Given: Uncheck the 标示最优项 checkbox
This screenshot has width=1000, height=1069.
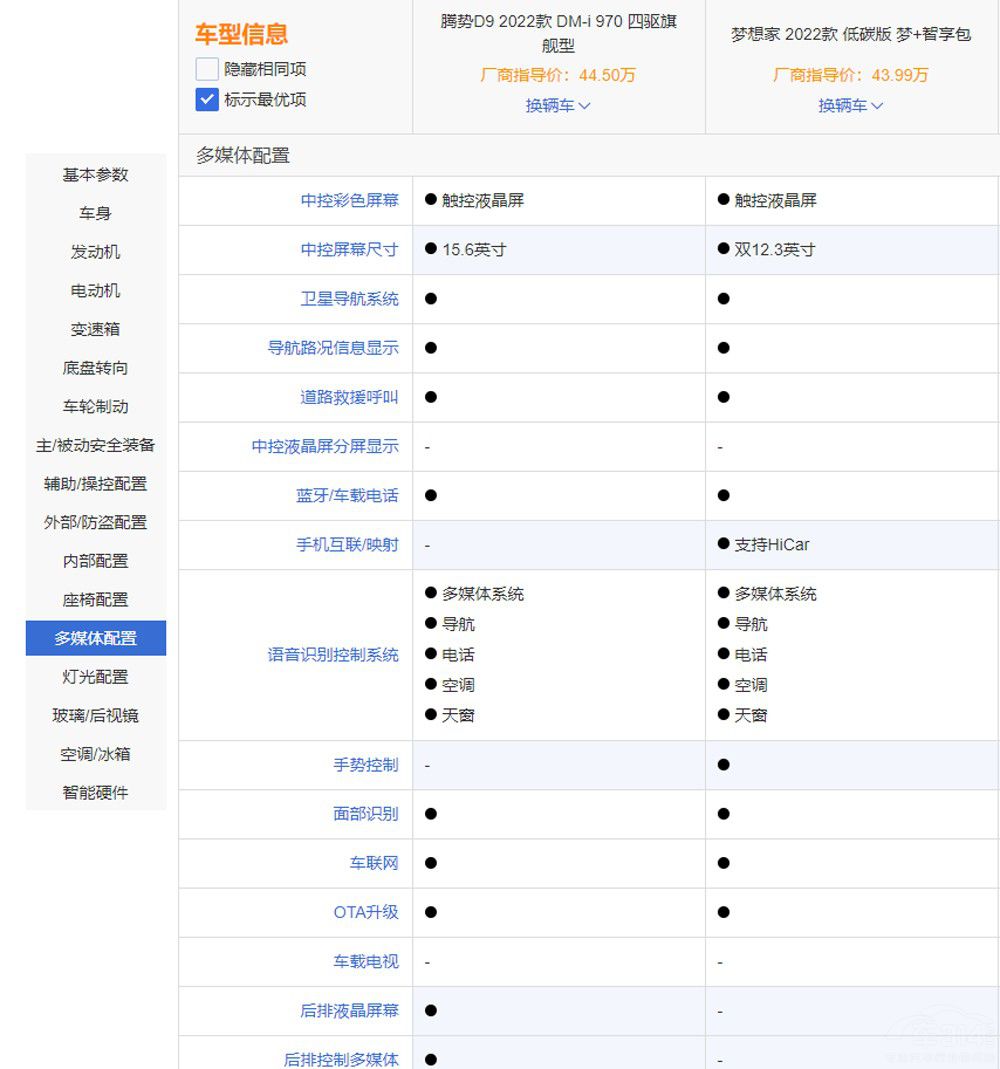Looking at the screenshot, I should coord(207,99).
